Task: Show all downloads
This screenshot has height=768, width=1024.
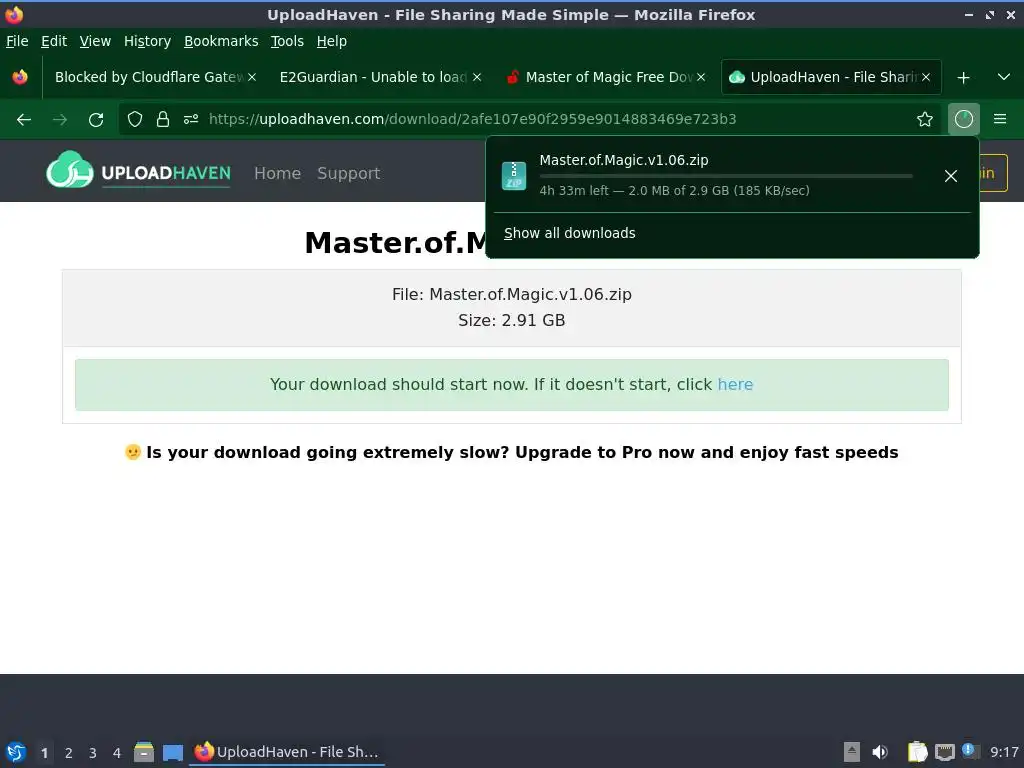Action: [569, 233]
